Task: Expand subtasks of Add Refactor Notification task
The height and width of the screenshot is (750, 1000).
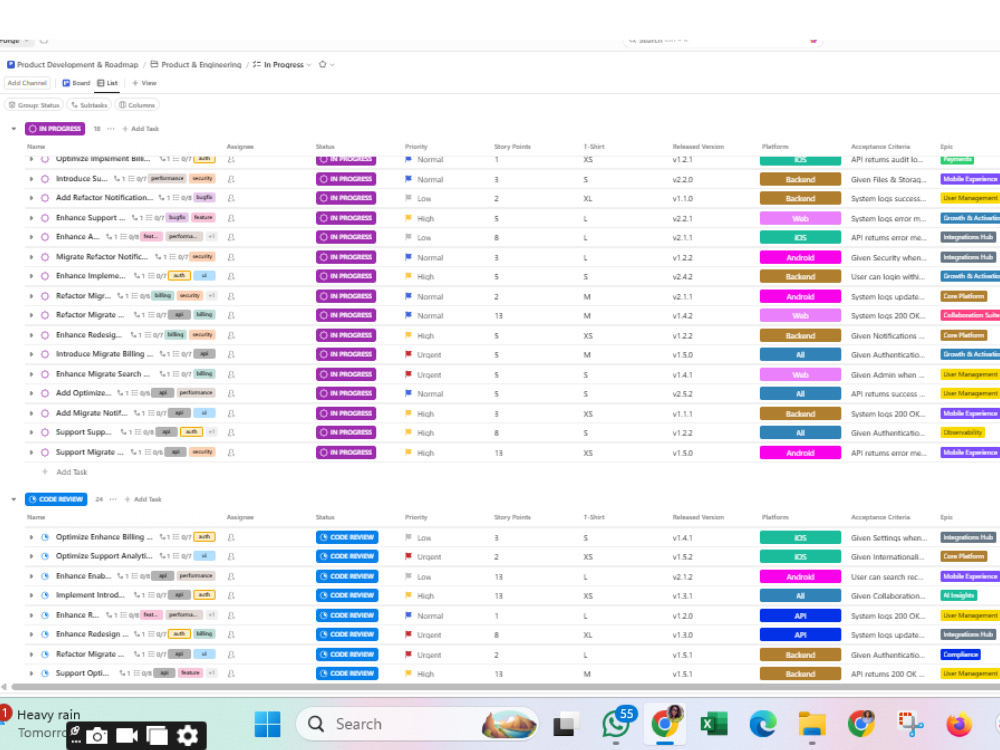Action: tap(31, 198)
